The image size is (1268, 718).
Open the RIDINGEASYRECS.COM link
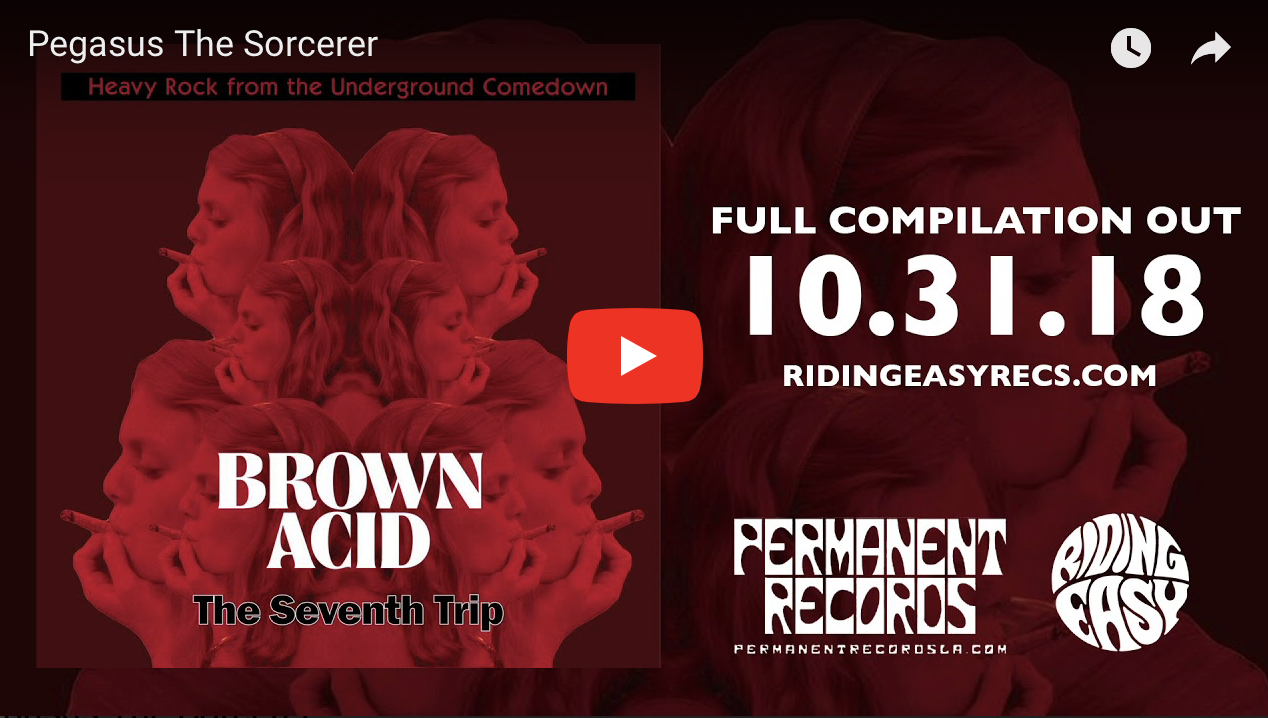[x=969, y=375]
